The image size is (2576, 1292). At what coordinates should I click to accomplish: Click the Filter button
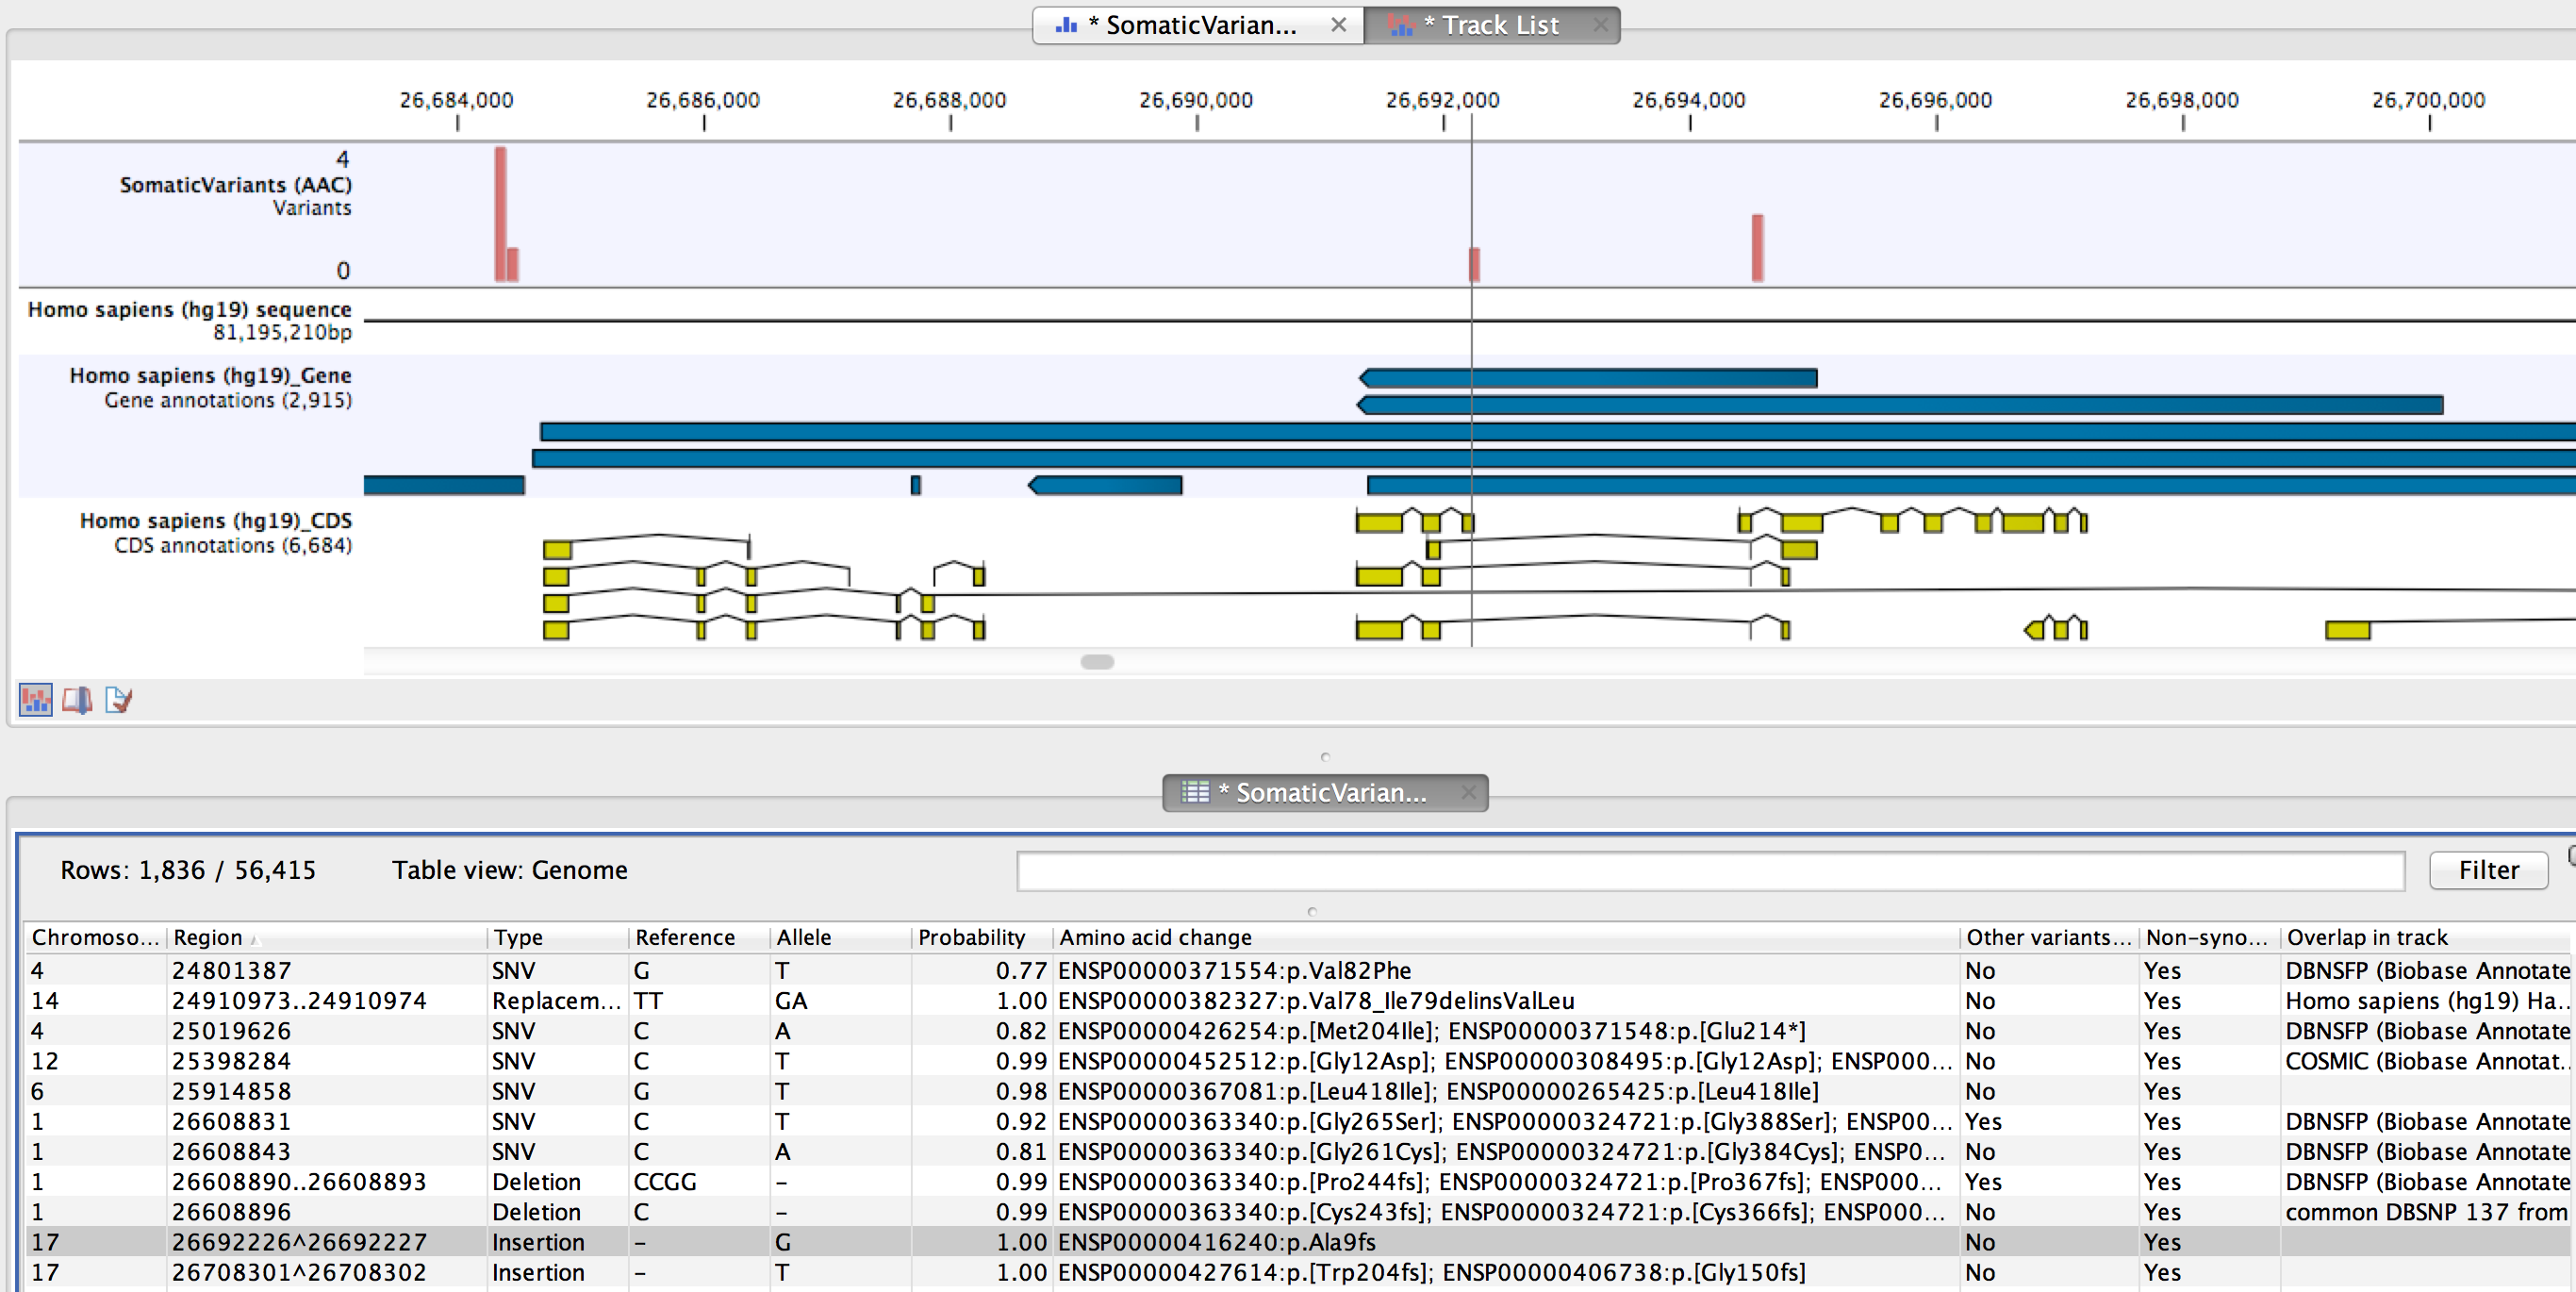(2488, 870)
